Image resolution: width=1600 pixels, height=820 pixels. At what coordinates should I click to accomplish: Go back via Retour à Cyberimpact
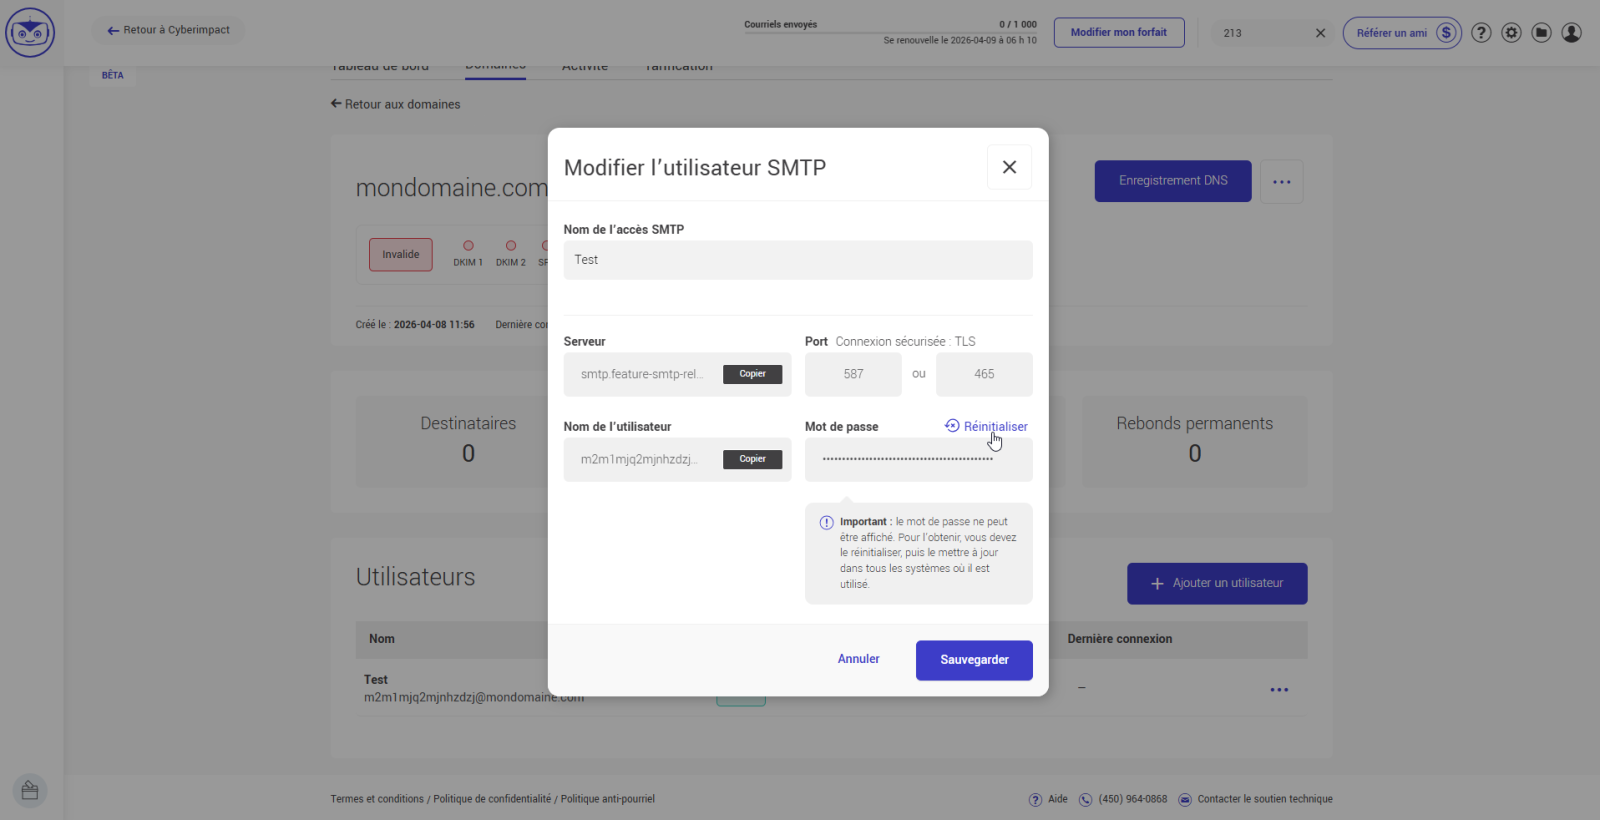(x=168, y=30)
